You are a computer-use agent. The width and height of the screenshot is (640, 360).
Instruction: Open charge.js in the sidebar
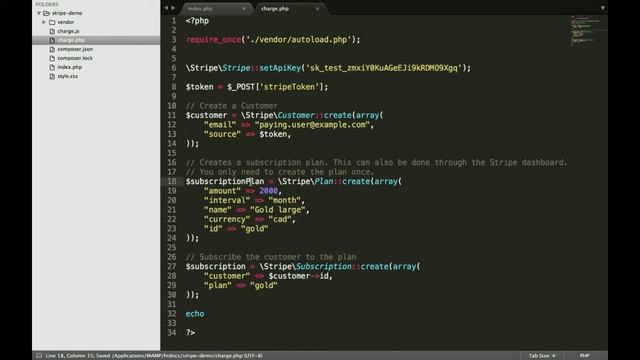click(x=68, y=31)
